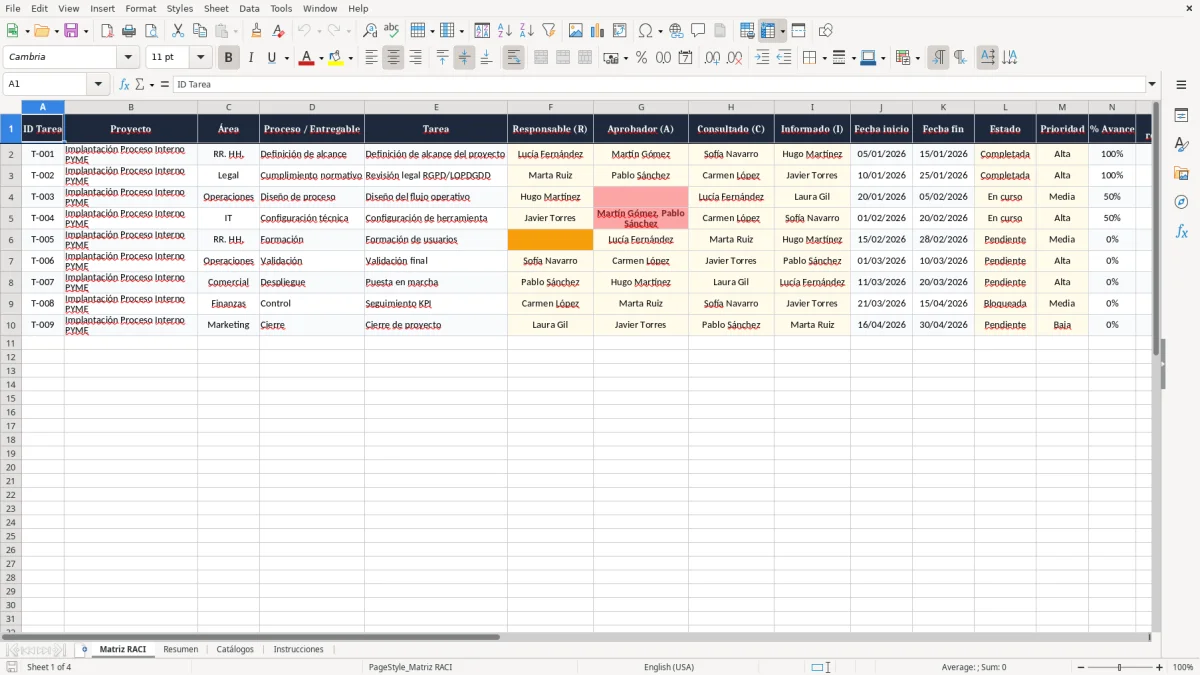
Task: Open the sidebar Navigator compass icon
Action: (x=1181, y=202)
